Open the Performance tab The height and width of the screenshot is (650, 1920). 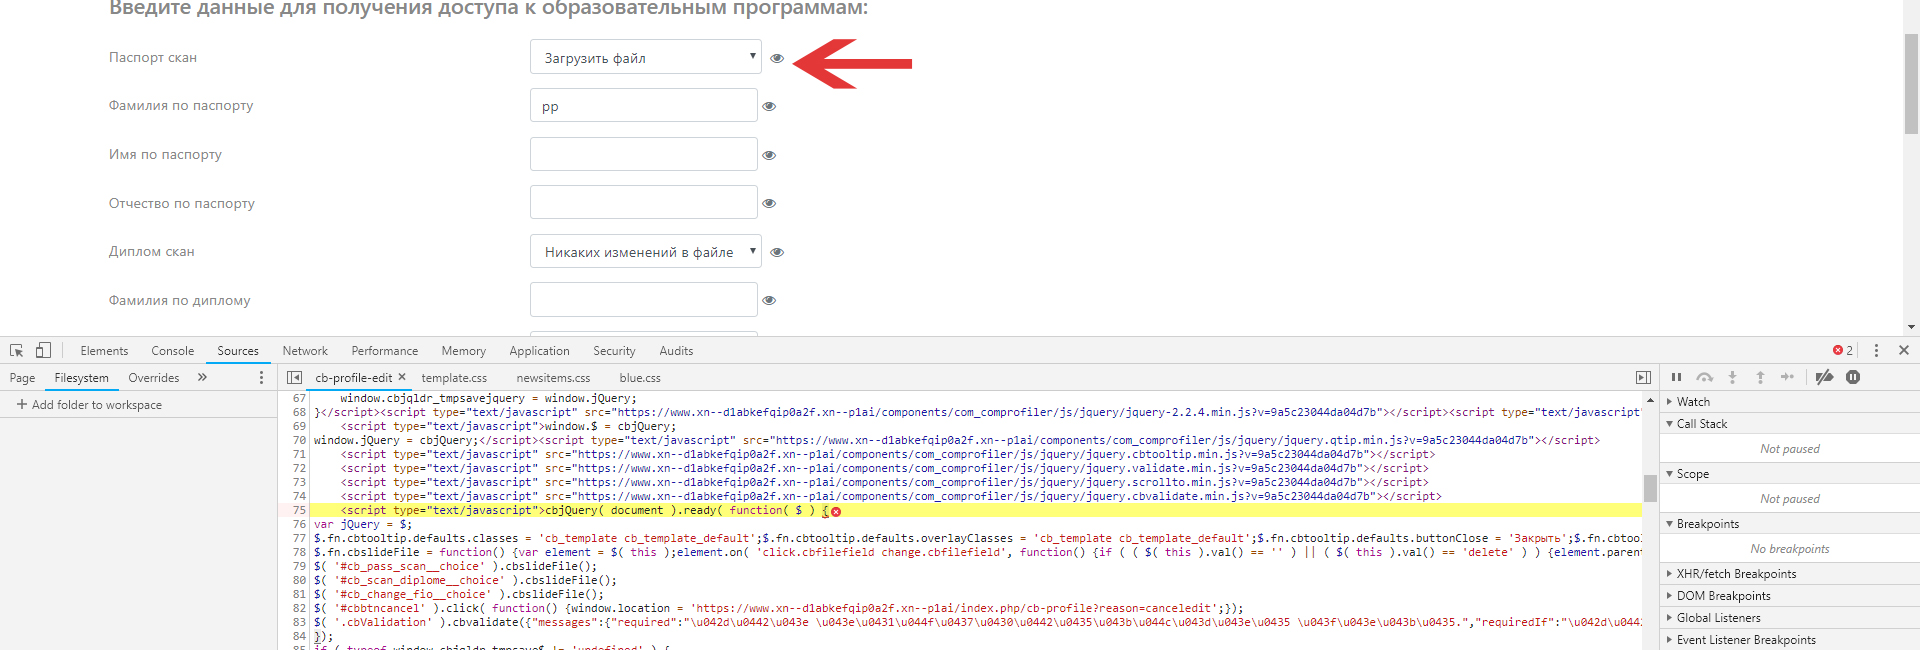(x=385, y=351)
